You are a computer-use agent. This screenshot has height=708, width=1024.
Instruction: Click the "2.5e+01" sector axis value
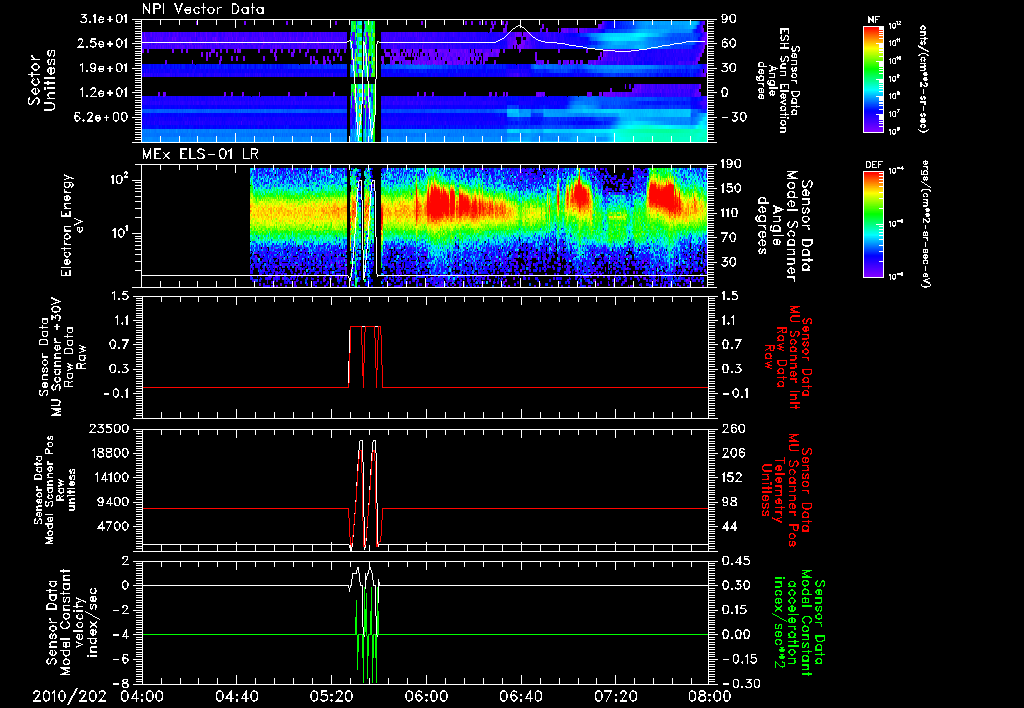[x=103, y=43]
